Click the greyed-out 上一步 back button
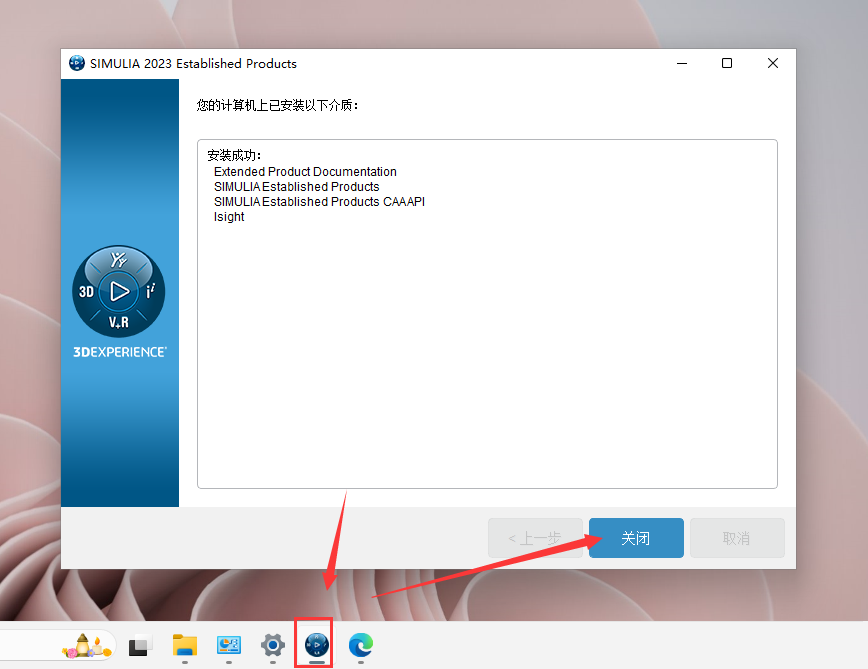 535,538
